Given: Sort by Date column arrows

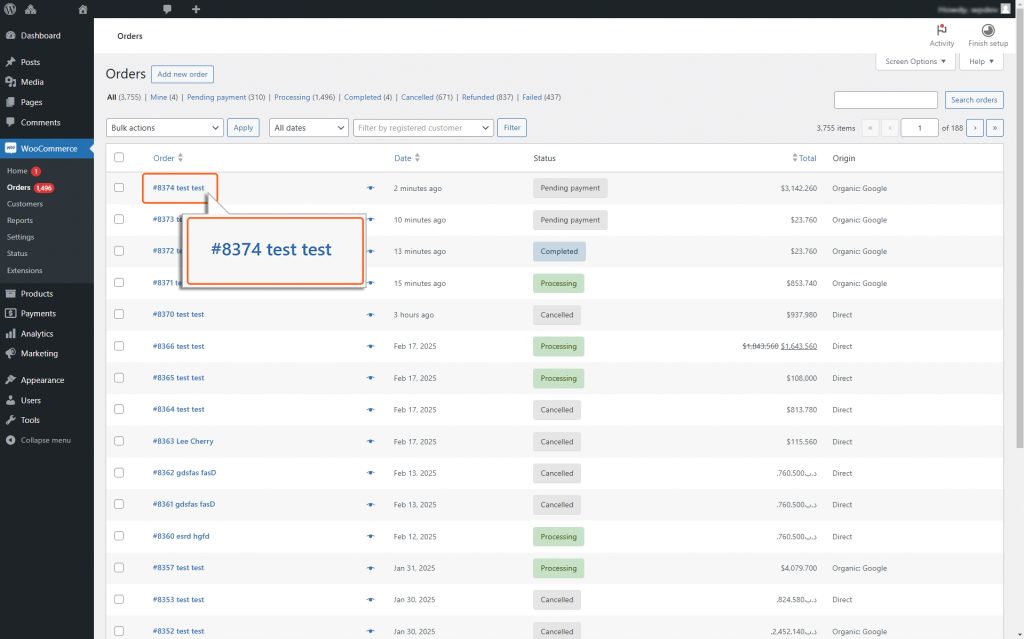Looking at the screenshot, I should pos(417,158).
